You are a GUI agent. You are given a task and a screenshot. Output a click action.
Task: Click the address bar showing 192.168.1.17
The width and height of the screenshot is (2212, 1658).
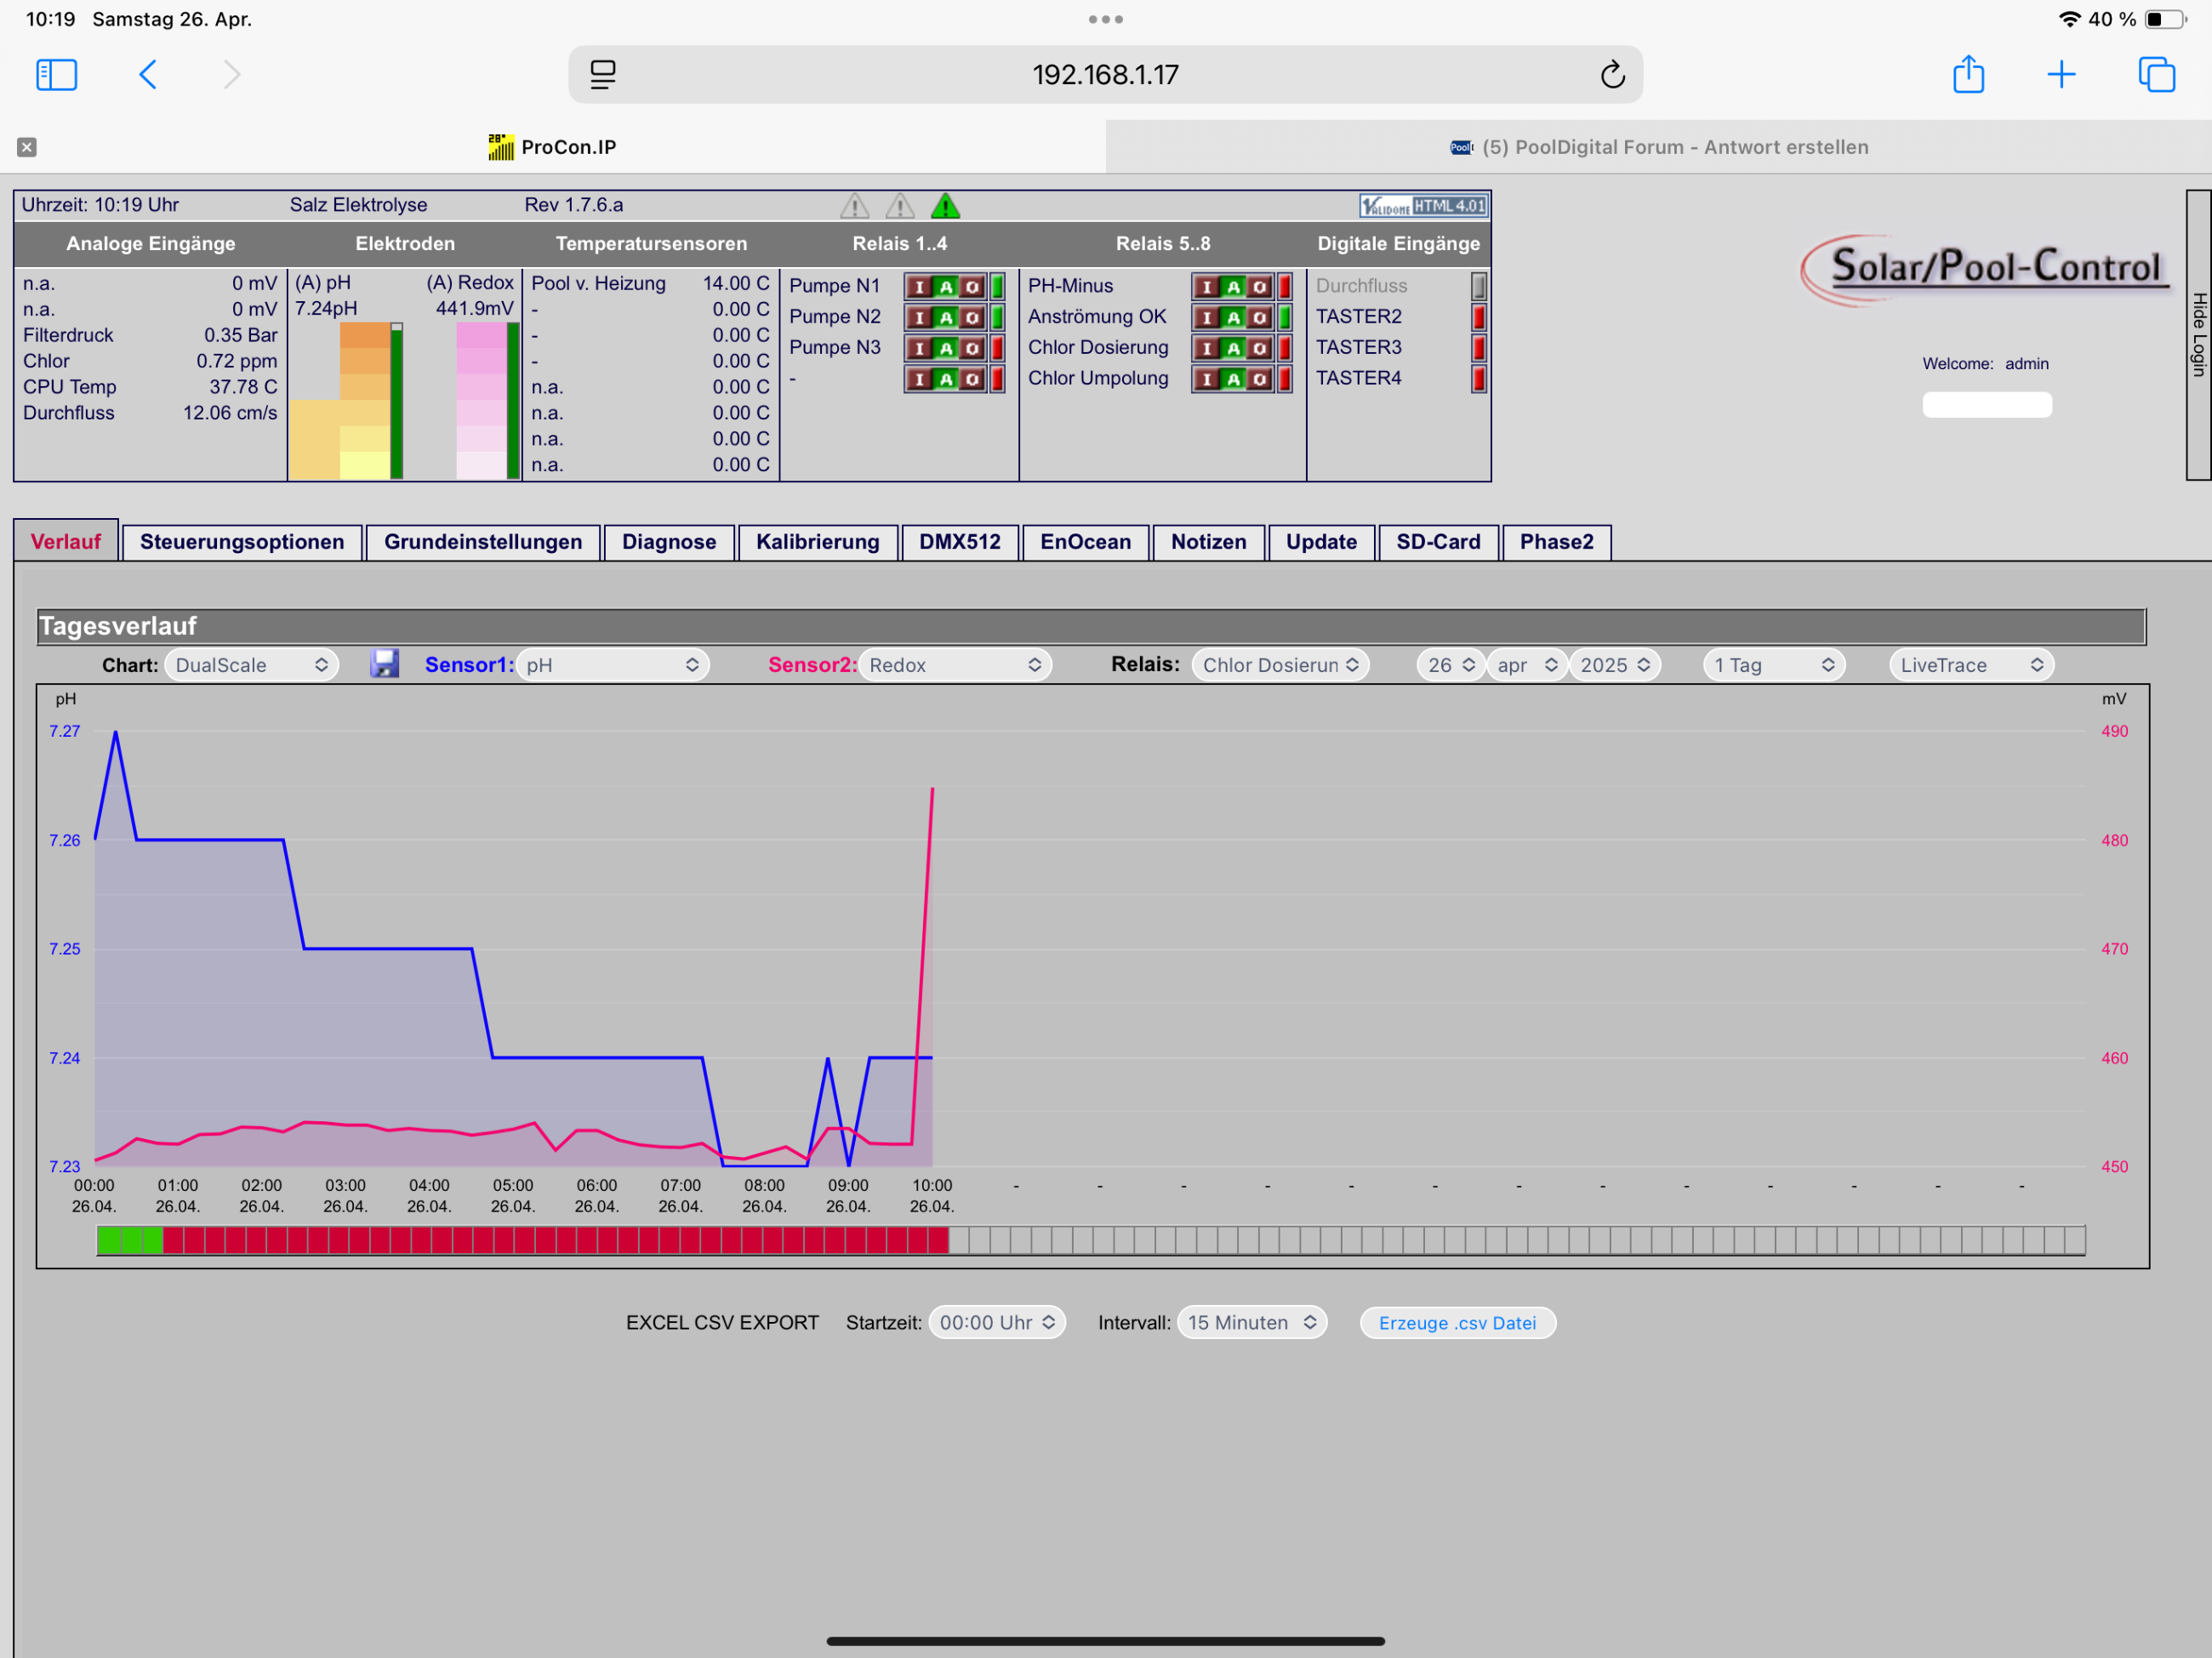tap(1105, 75)
